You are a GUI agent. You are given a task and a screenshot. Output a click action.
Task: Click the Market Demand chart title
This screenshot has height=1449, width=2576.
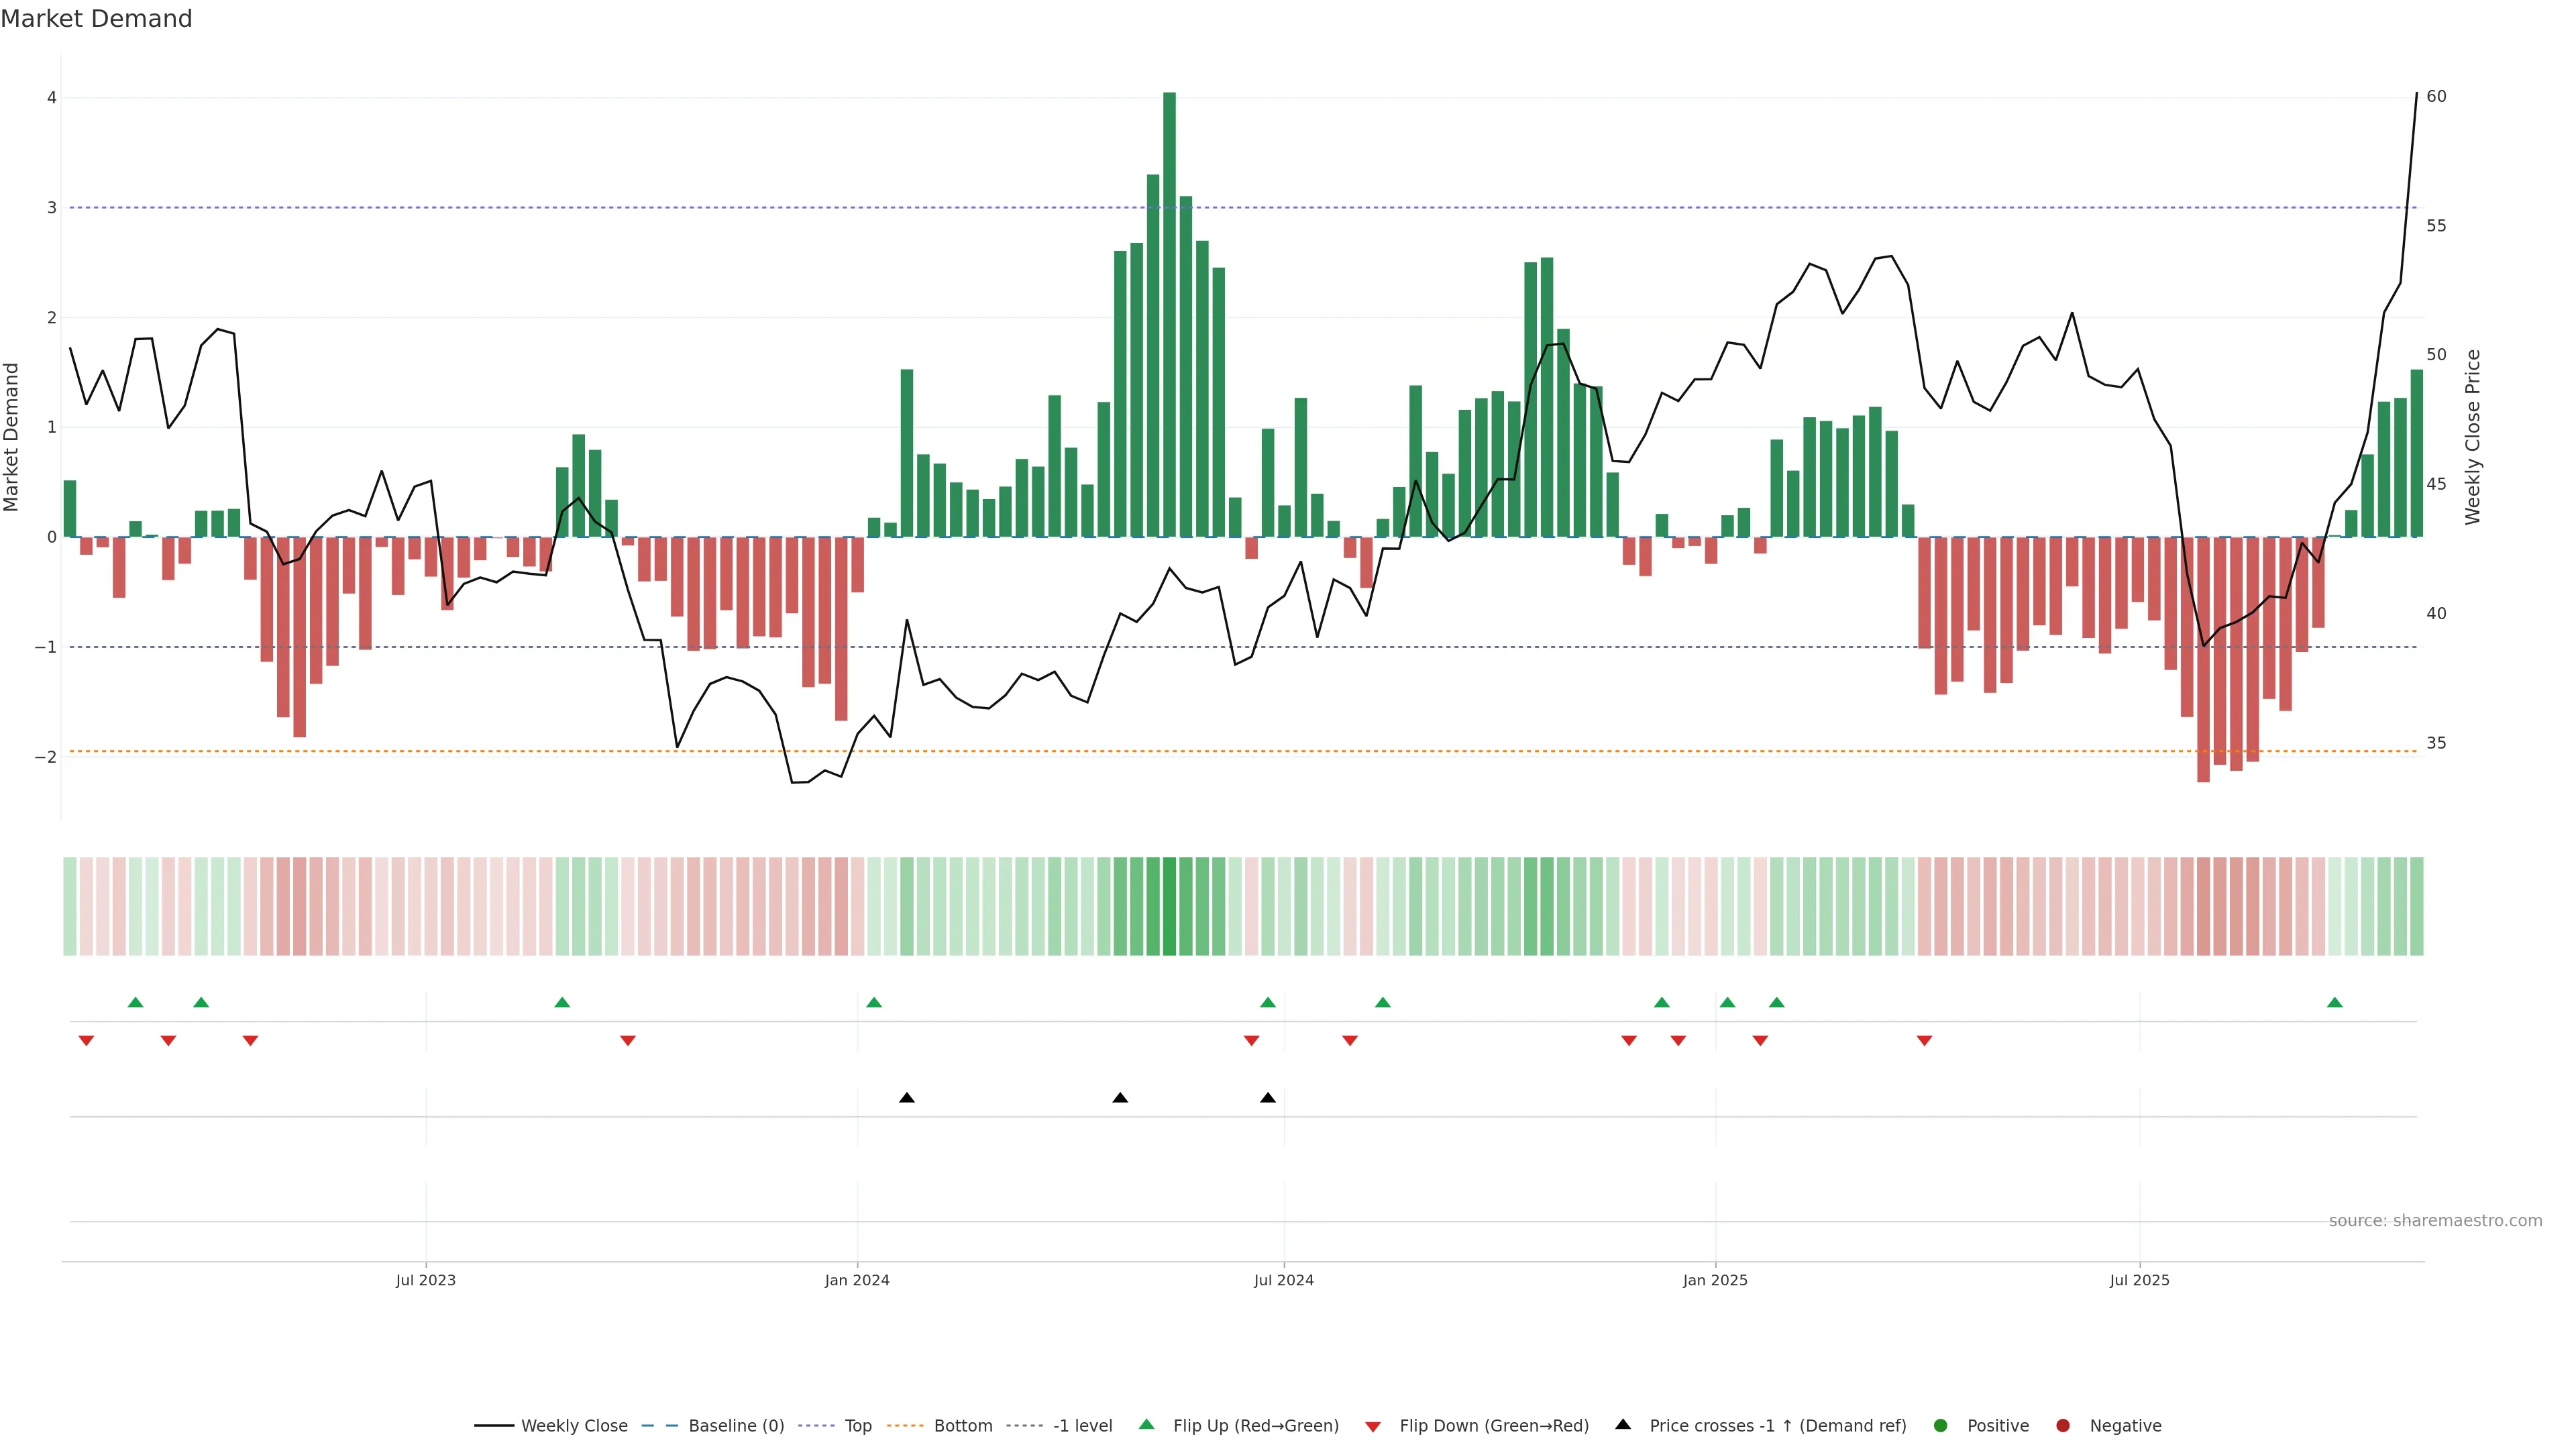(x=96, y=19)
